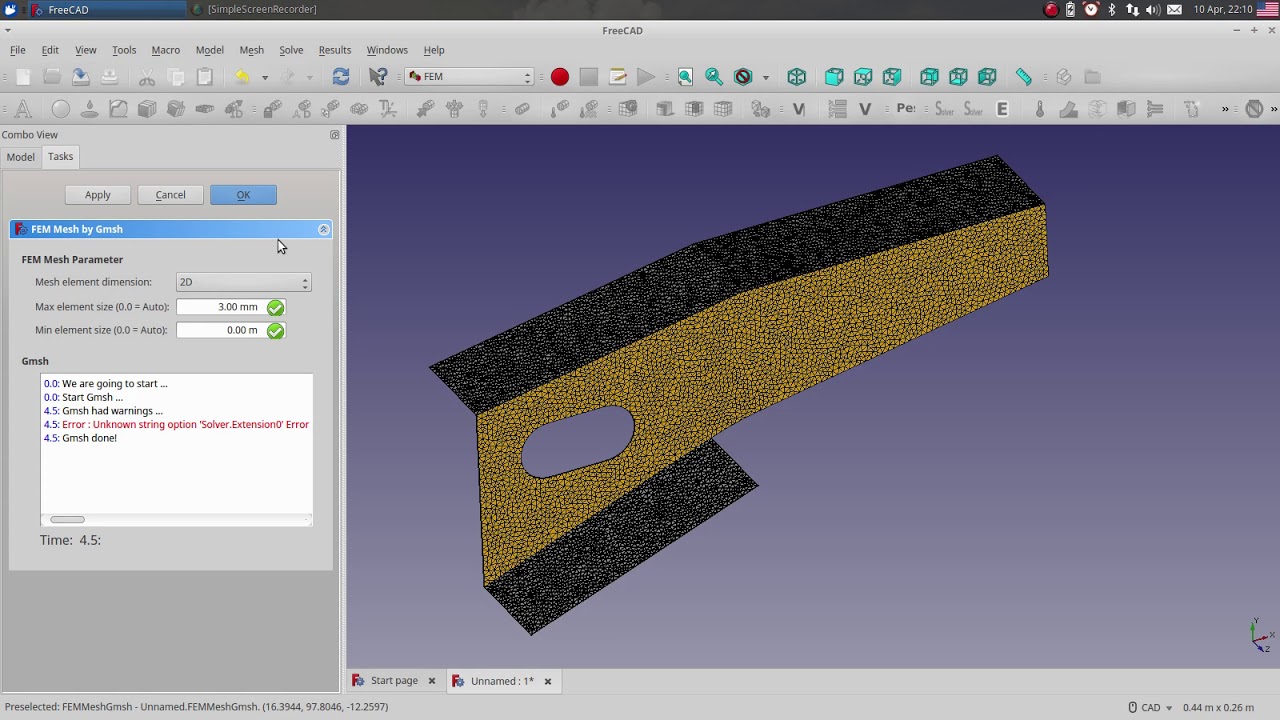The image size is (1280, 720).
Task: Close the Start page tab
Action: (432, 681)
